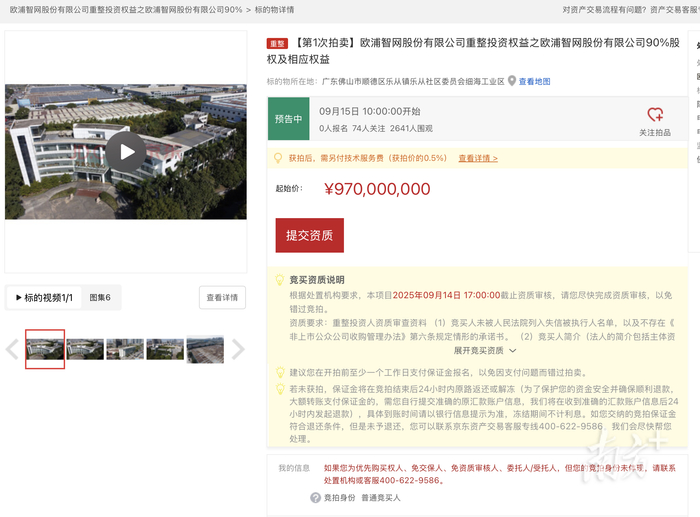Click the lightbulb icon in service fee notice
Screen dimensions: 700x517
click(278, 158)
